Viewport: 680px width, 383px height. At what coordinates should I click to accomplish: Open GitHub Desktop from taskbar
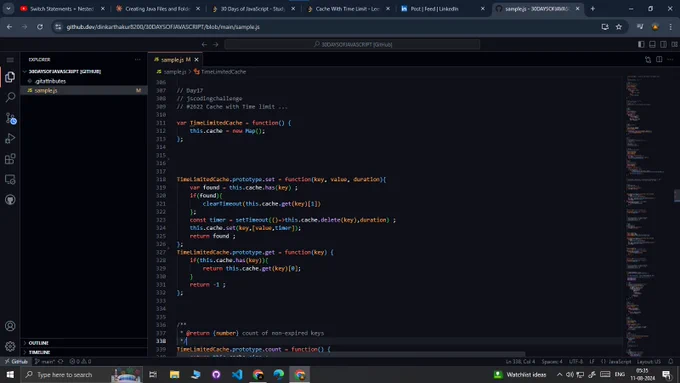[x=216, y=374]
